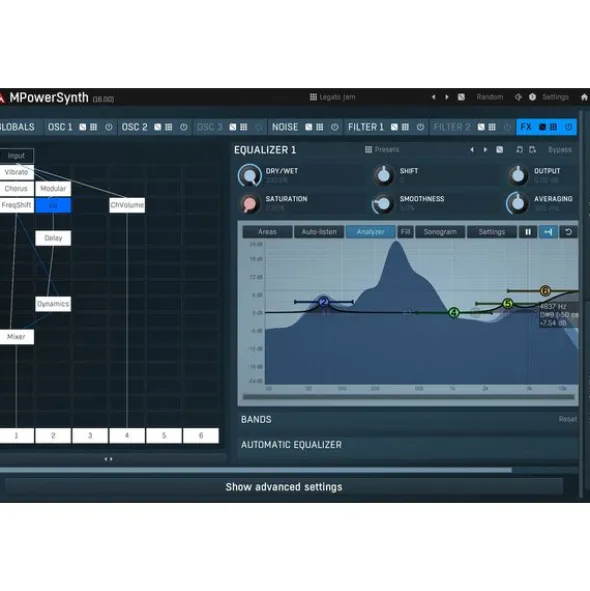Viewport: 590px width, 591px height.
Task: Click the Equalizer copy icon next to Bypass
Action: pos(519,150)
